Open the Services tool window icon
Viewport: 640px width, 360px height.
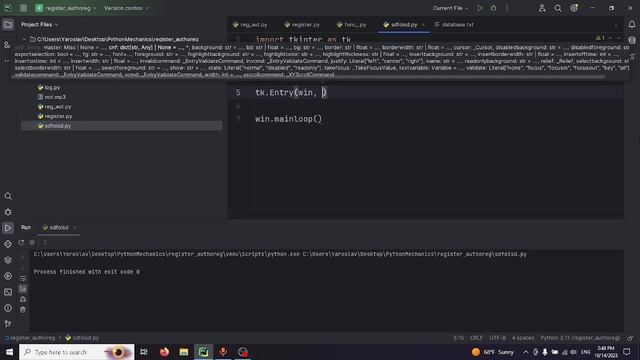pos(8,276)
